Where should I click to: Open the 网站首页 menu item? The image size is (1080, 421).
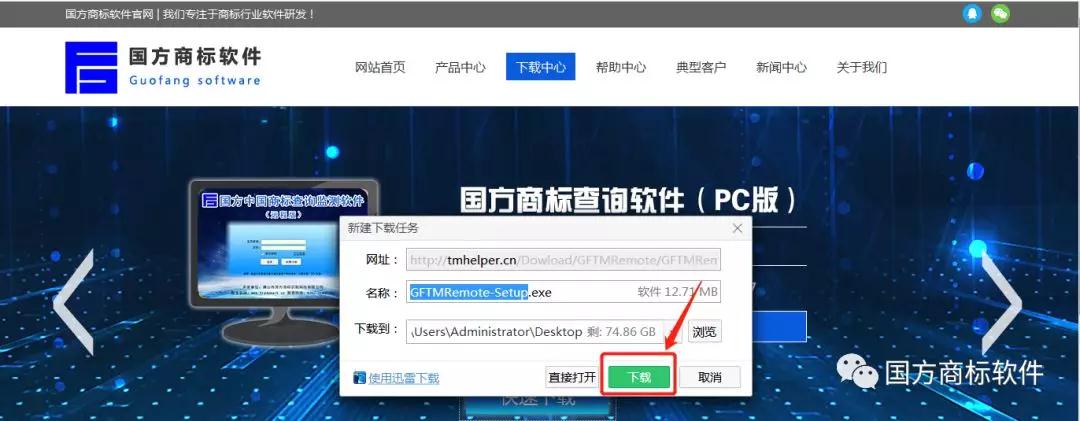coord(380,67)
